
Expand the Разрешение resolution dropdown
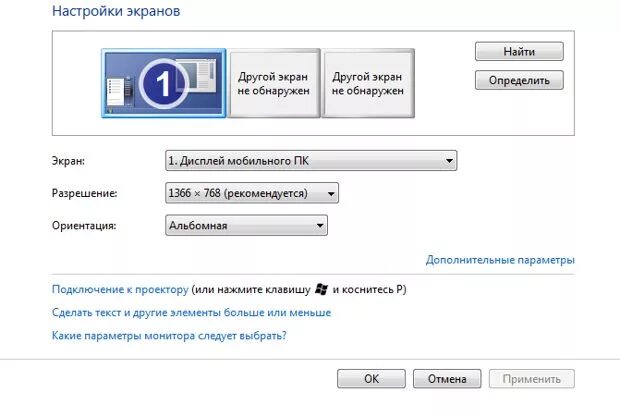tap(252, 193)
